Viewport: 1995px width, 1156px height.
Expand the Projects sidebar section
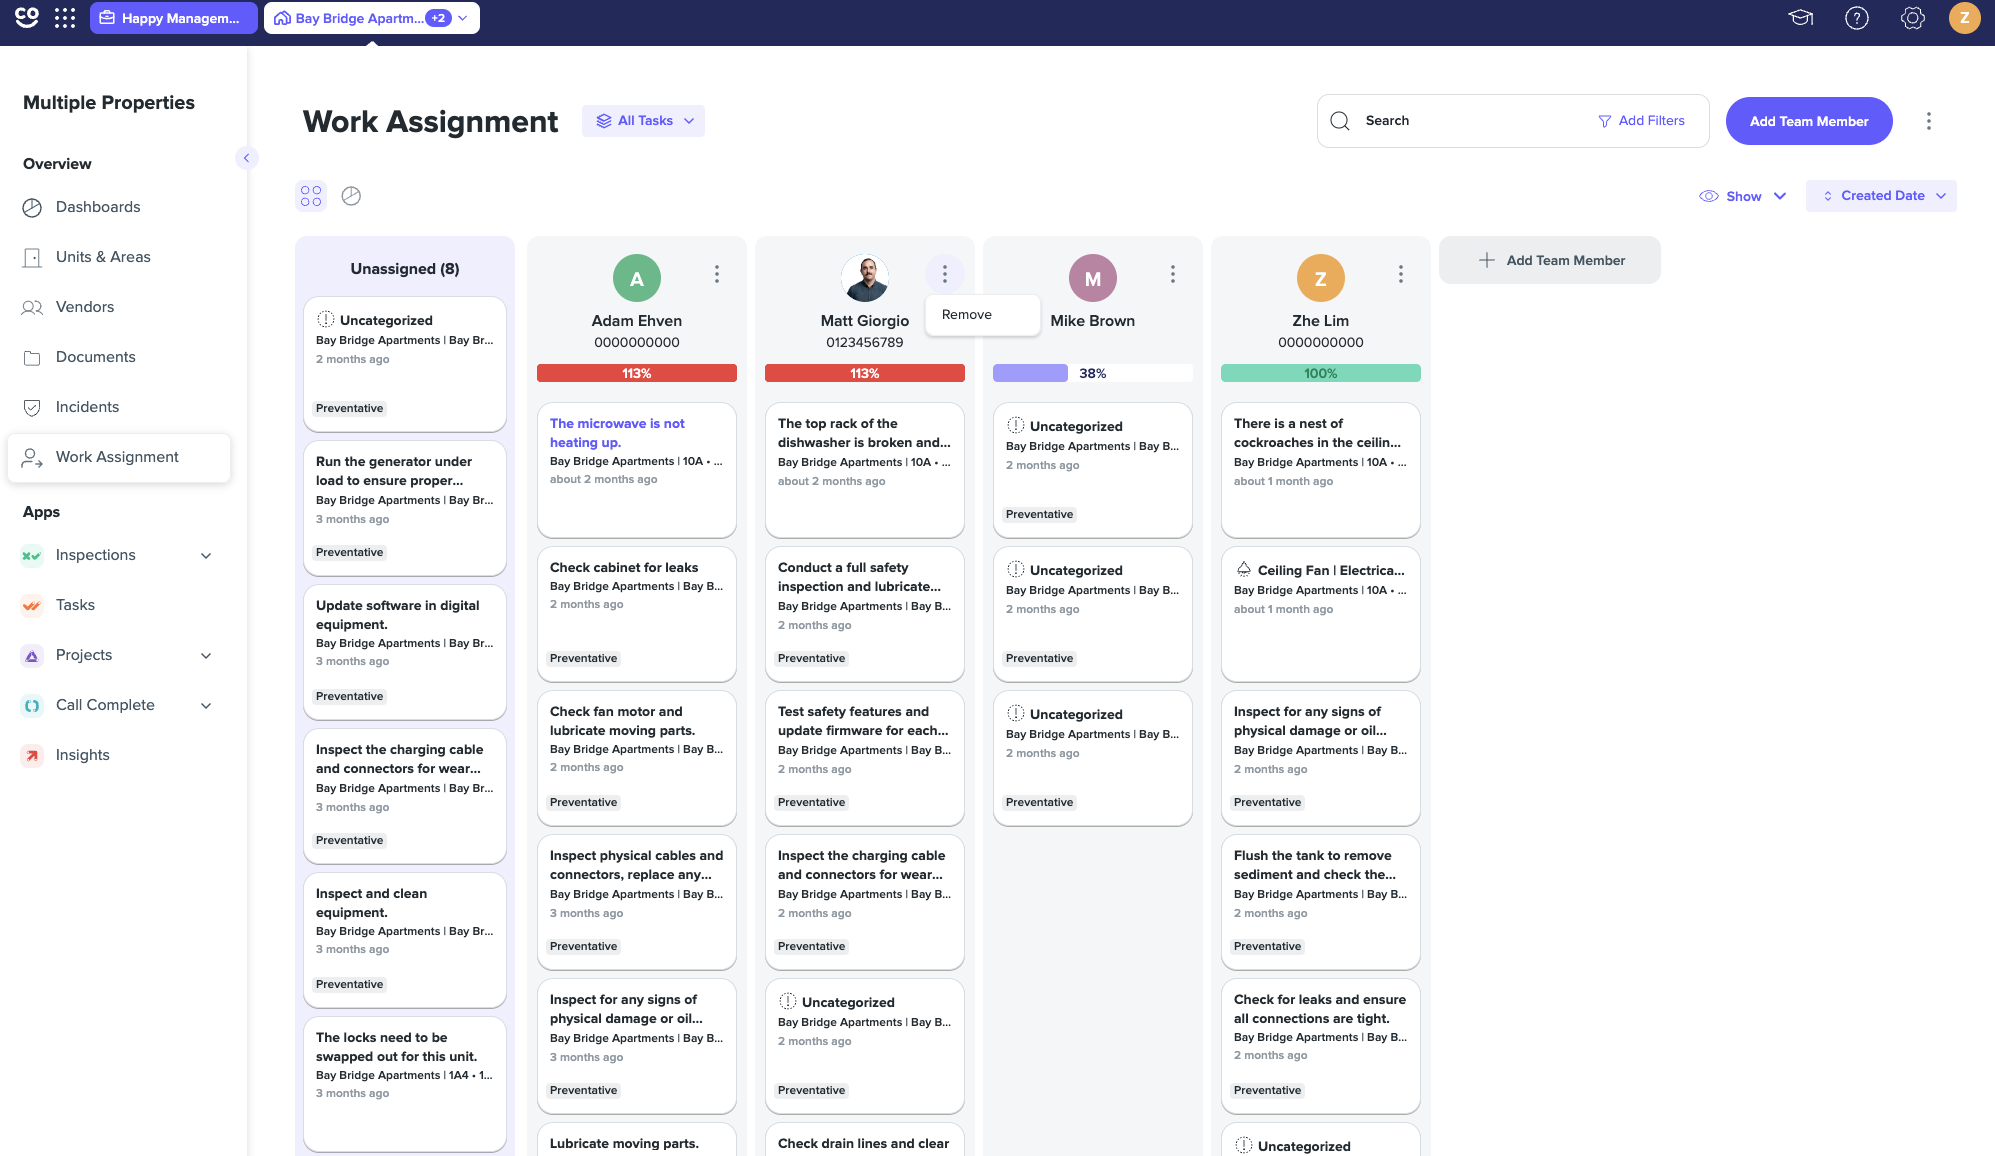coord(206,656)
